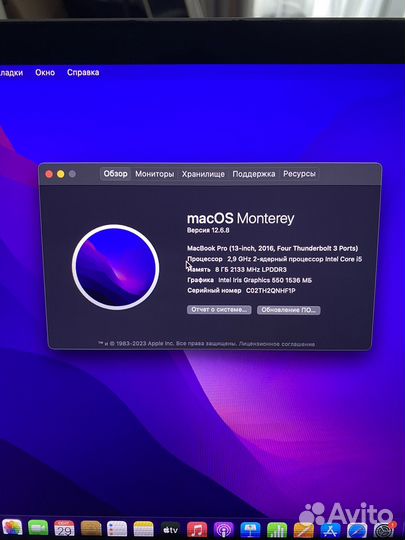Open the Notes app in the dock

(x=143, y=529)
